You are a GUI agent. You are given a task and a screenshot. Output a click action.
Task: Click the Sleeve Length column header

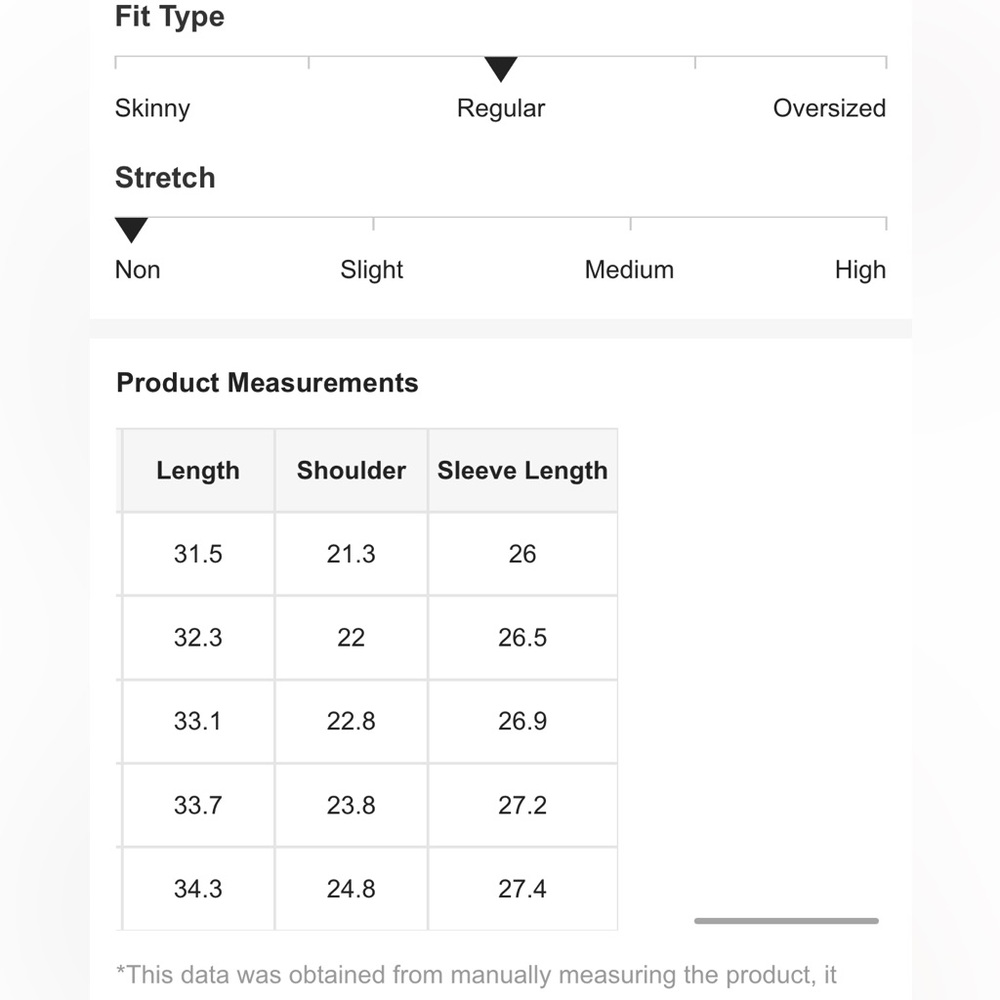coord(522,471)
